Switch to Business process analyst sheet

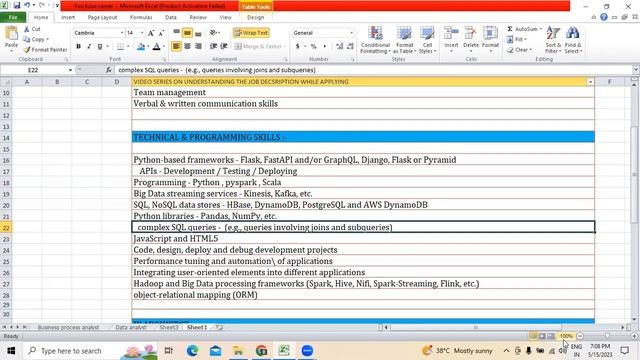(68, 327)
